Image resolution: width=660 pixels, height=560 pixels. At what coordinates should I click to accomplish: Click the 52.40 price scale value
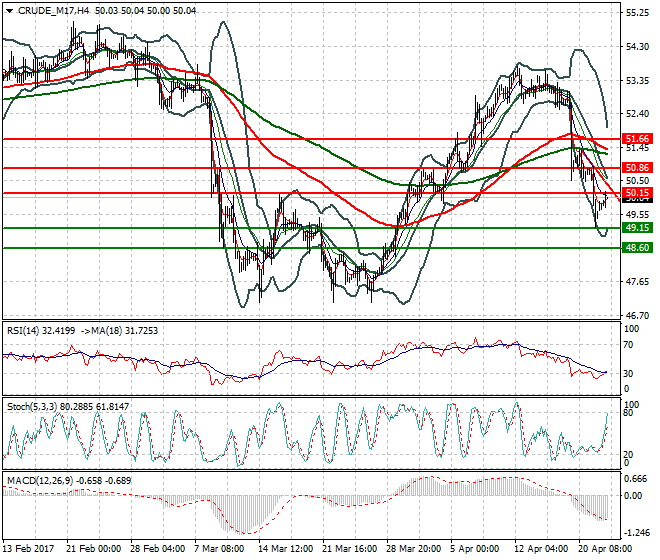tap(637, 114)
